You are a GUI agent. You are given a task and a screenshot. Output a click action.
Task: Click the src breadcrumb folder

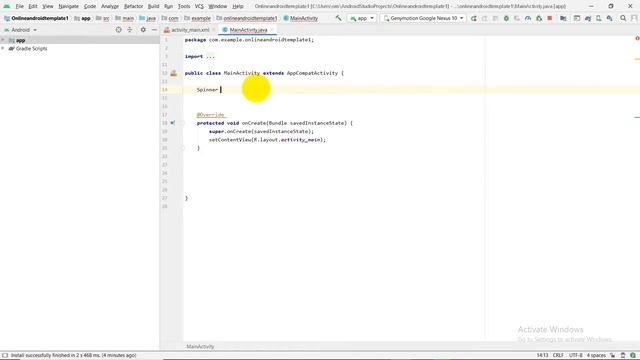click(102, 18)
